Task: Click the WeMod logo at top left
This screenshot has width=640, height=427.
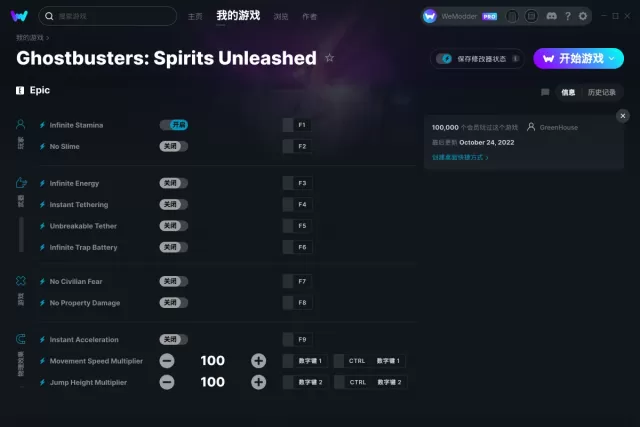Action: [x=19, y=17]
